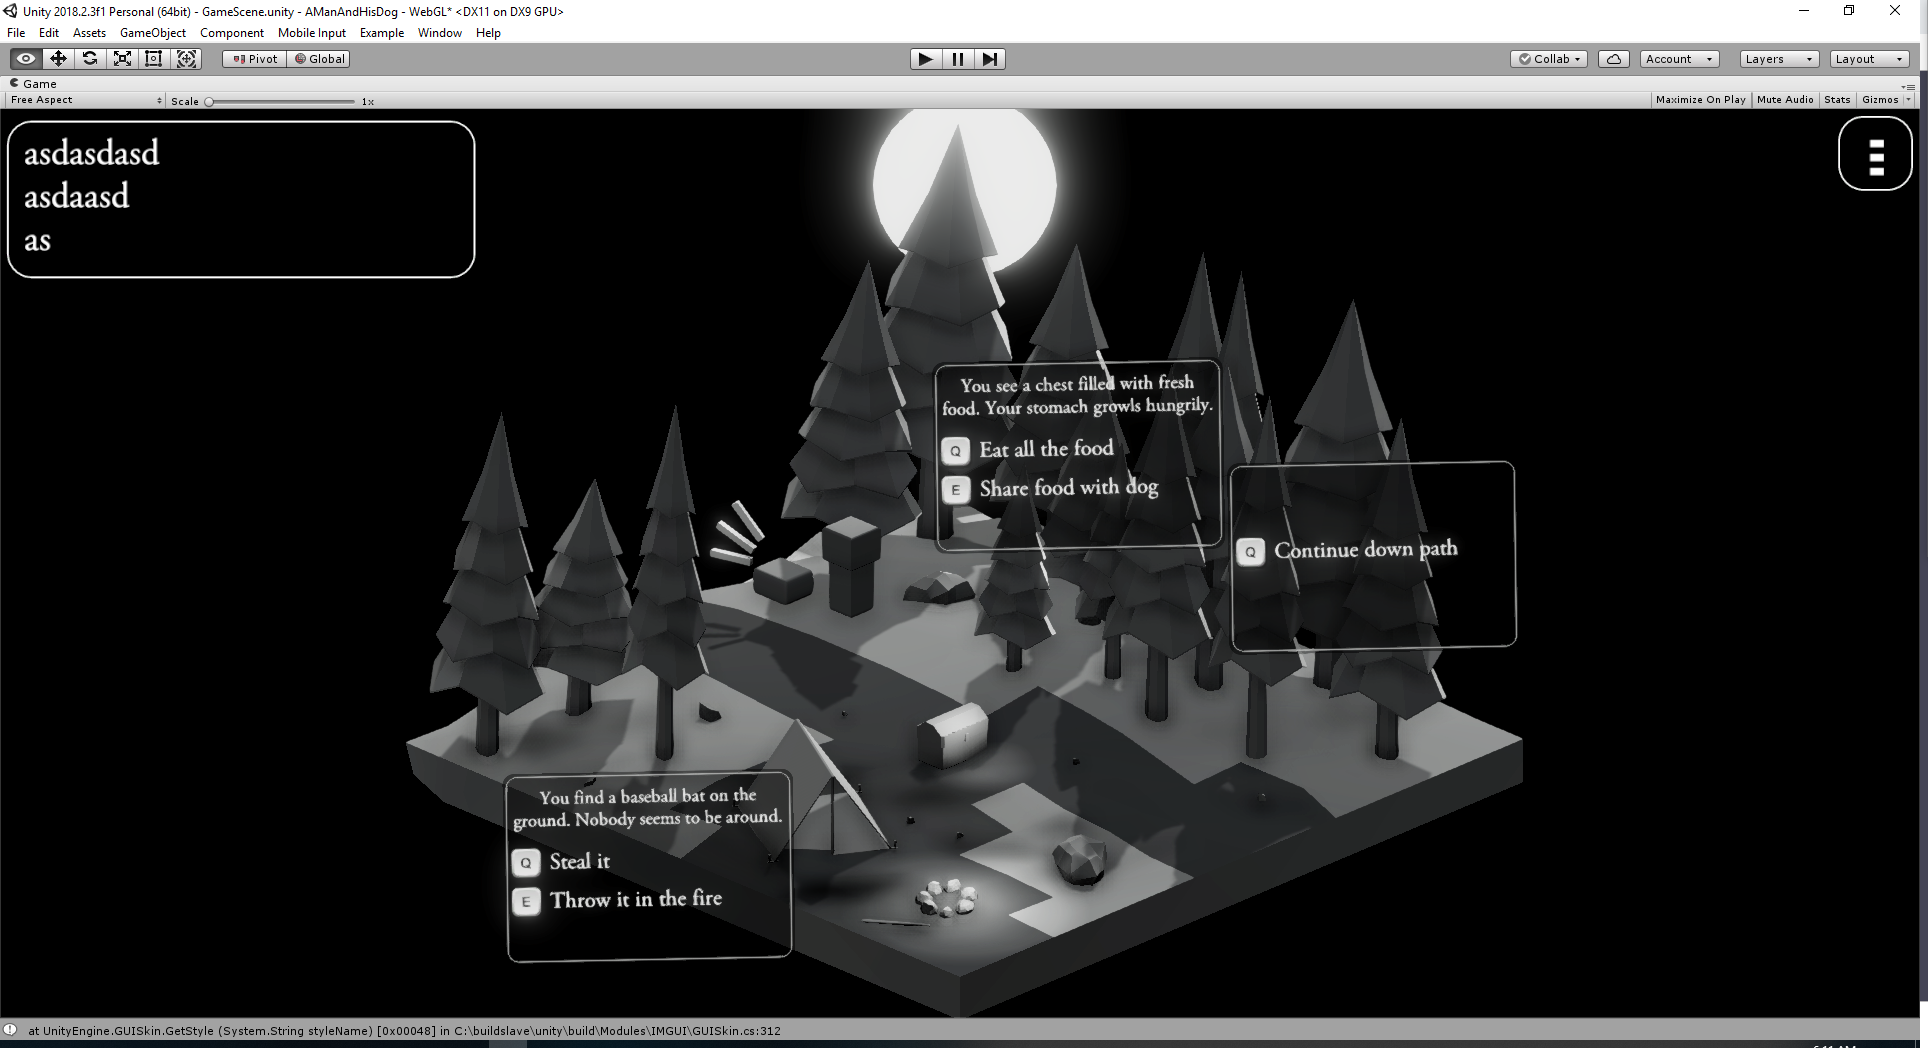Expand the Free Aspect dropdown
The height and width of the screenshot is (1048, 1928).
click(x=85, y=100)
